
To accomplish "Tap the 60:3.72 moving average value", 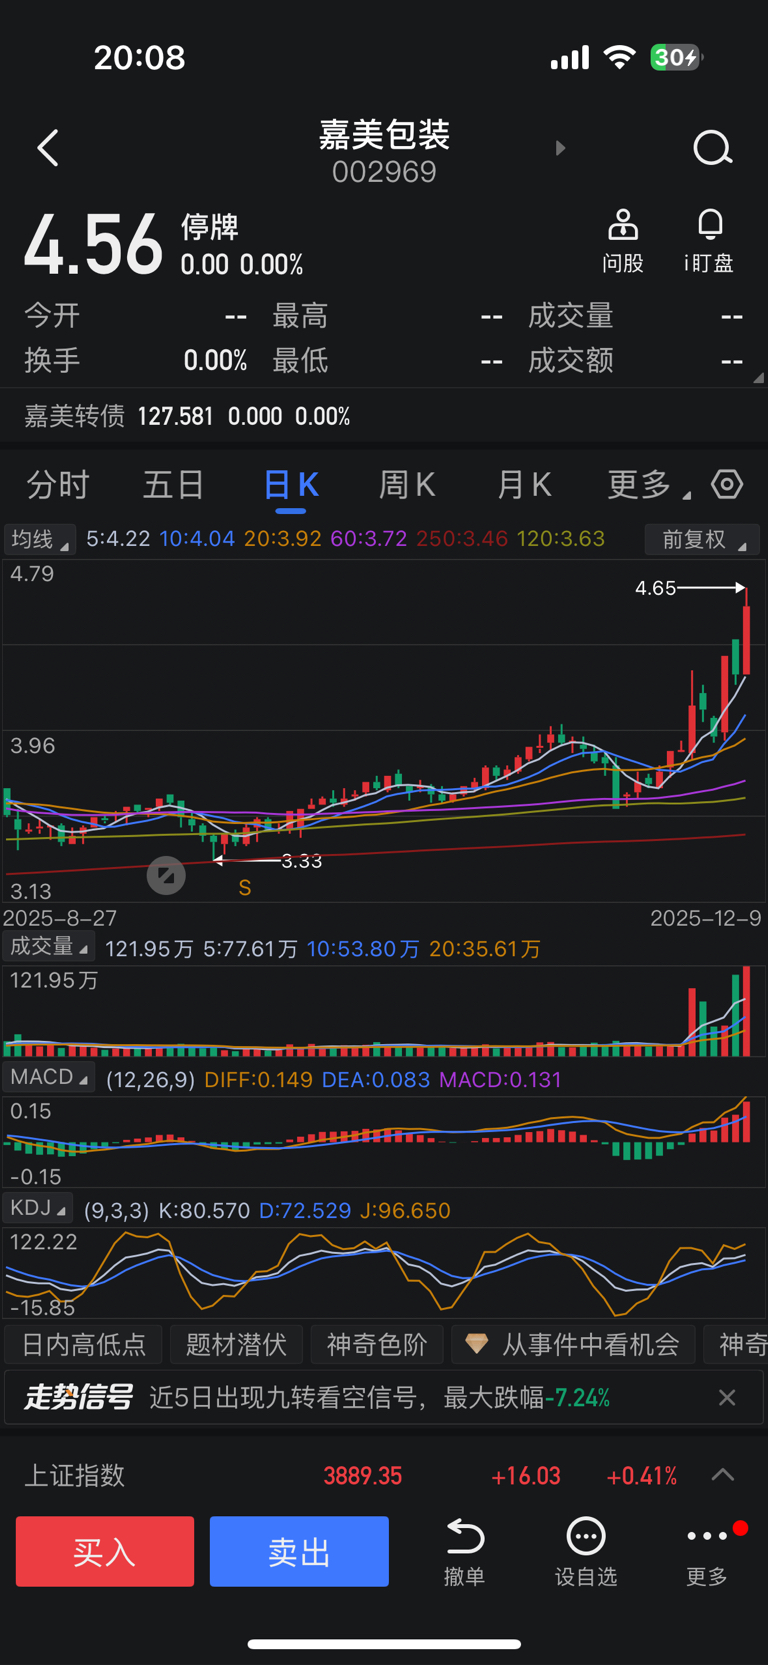I will (x=369, y=539).
